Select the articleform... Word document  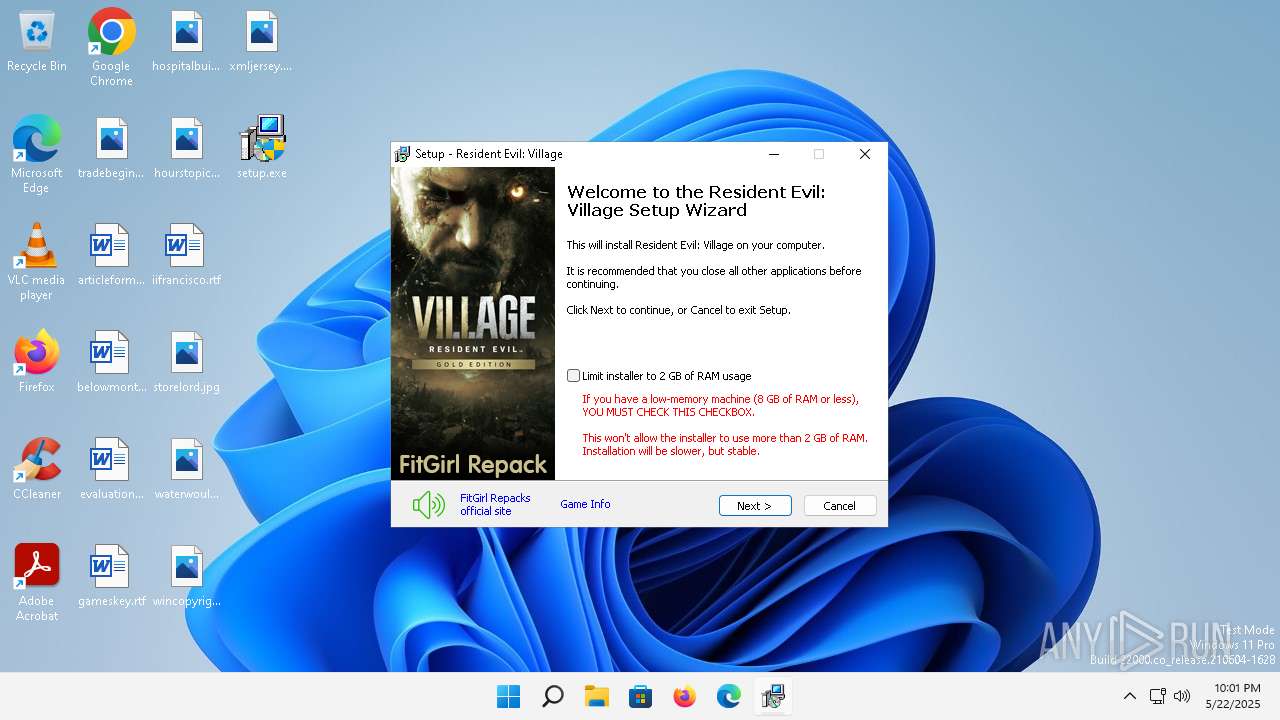[111, 256]
